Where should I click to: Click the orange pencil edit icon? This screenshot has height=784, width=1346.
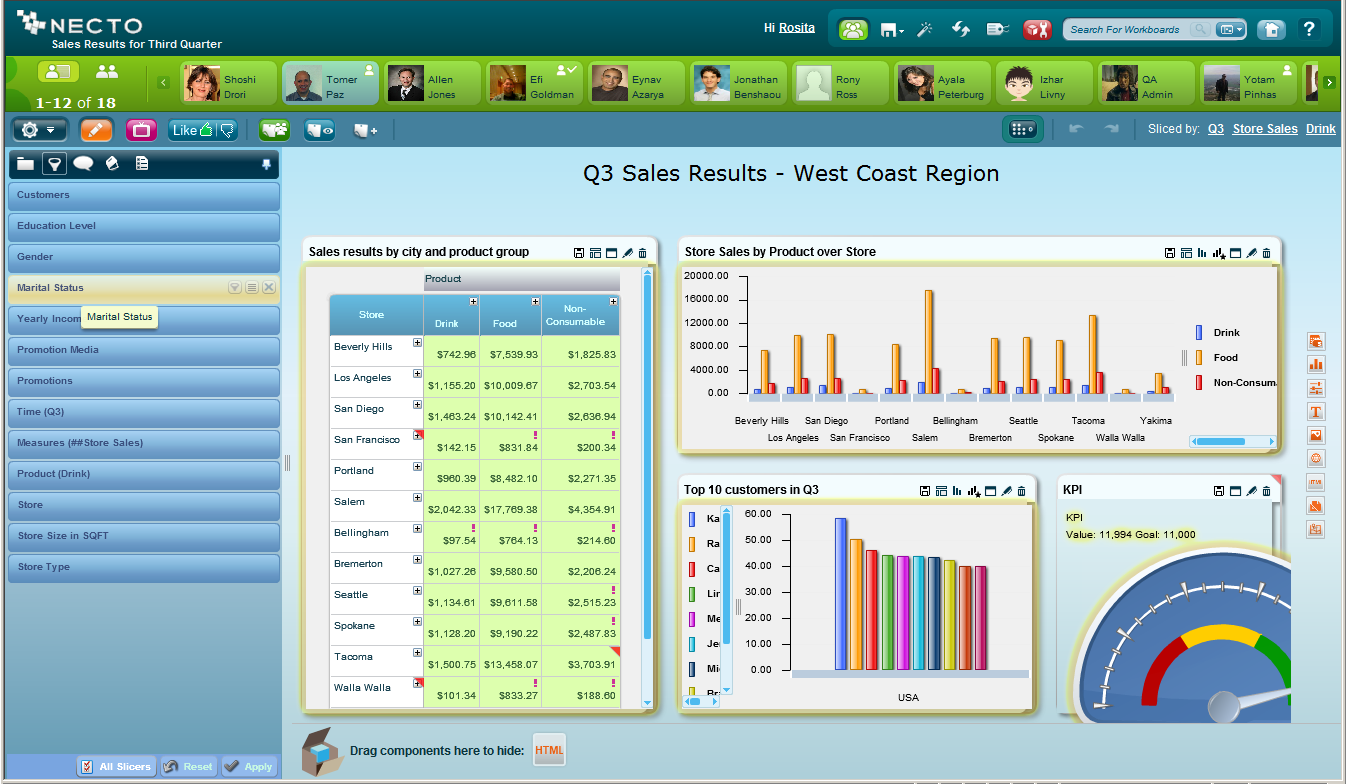pos(96,130)
